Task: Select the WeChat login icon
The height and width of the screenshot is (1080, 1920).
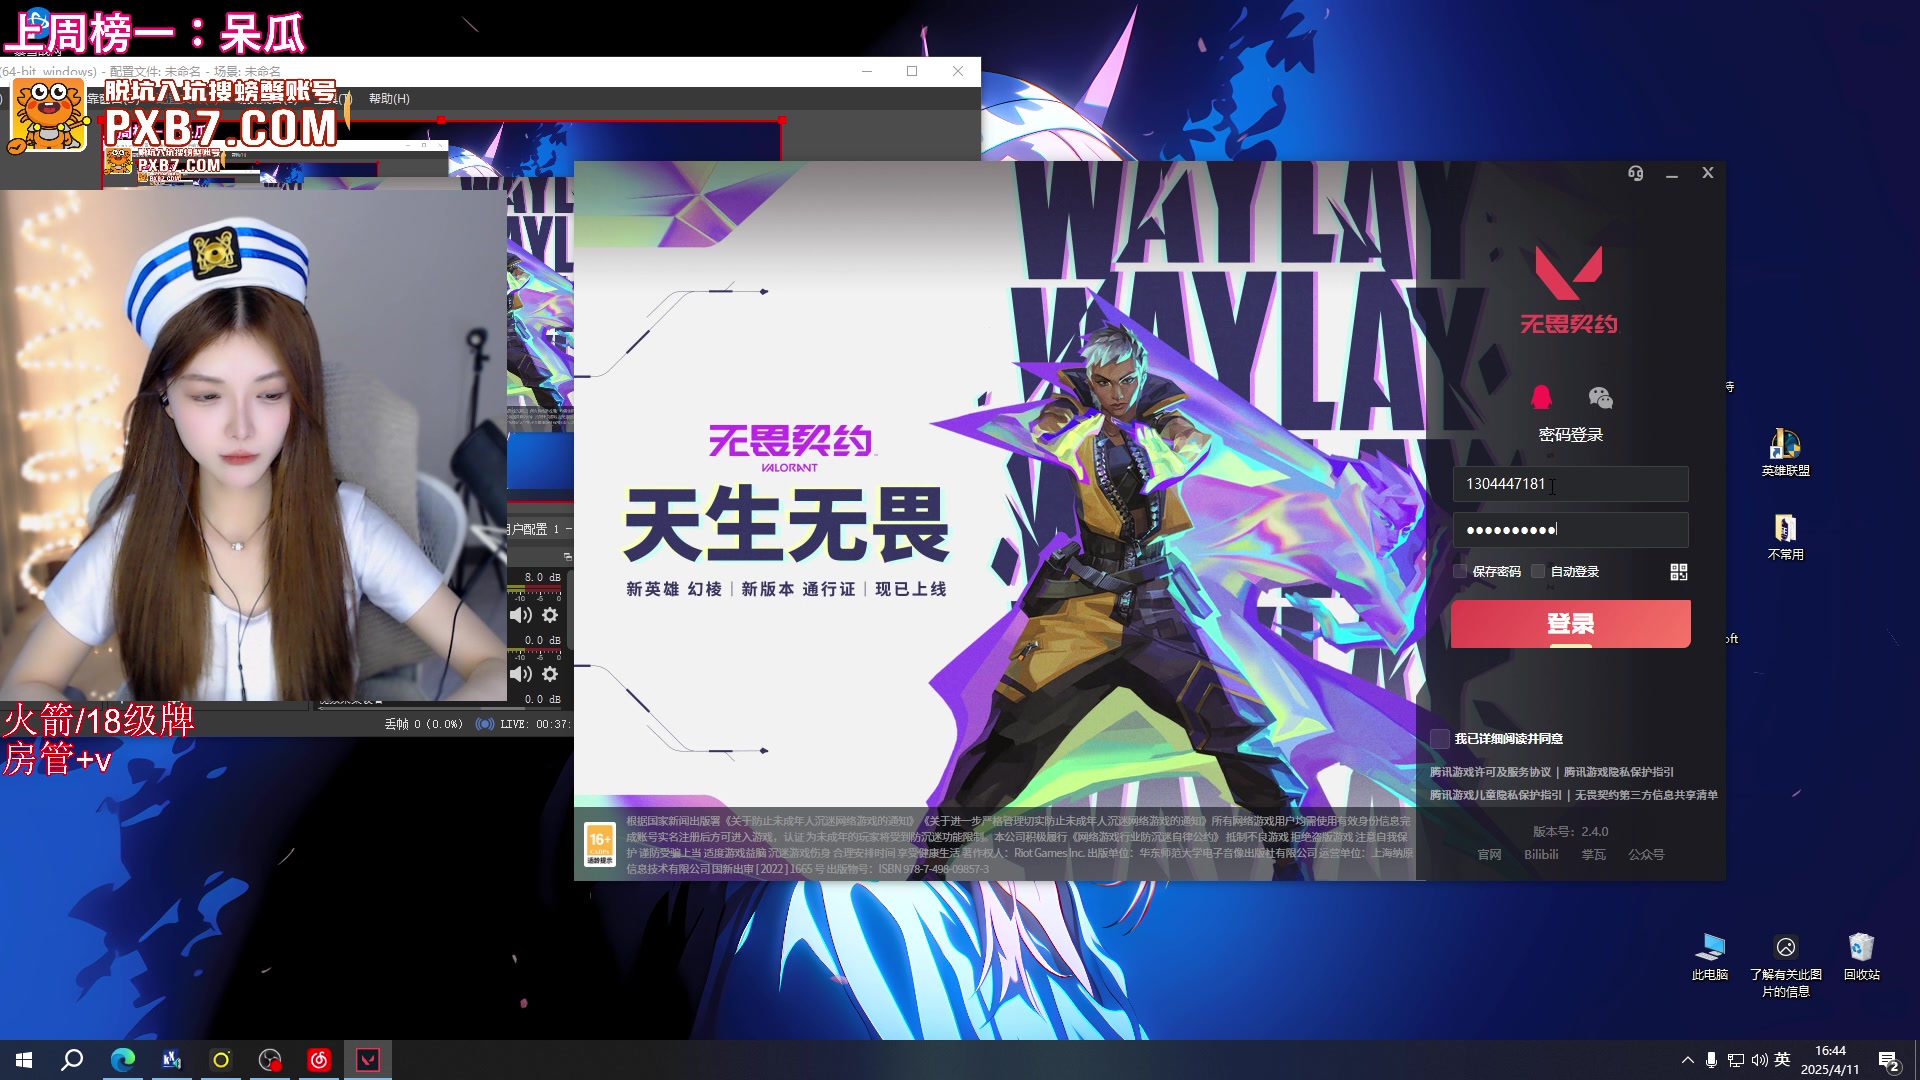Action: (x=1600, y=398)
